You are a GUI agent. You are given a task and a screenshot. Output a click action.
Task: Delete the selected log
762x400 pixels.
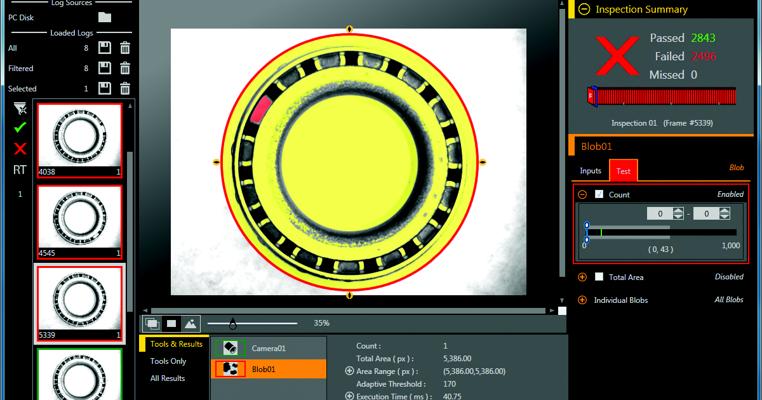coord(125,88)
